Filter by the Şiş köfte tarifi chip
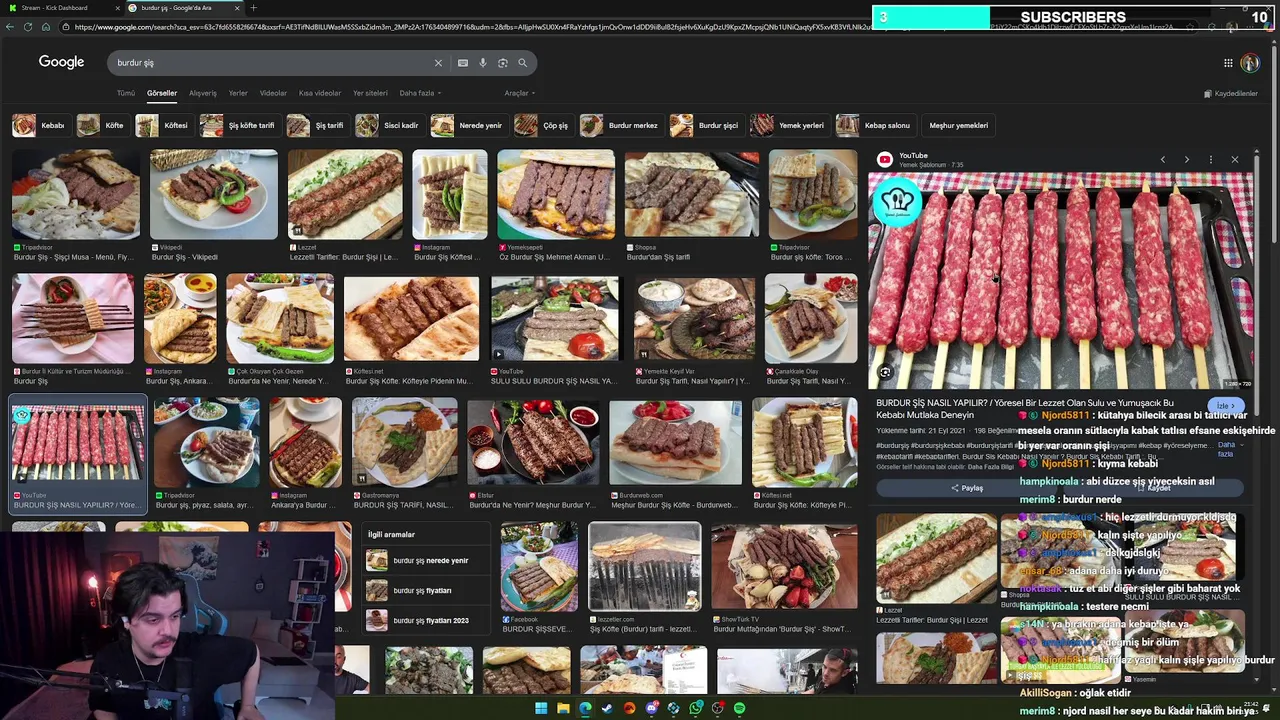1280x720 pixels. (x=239, y=125)
